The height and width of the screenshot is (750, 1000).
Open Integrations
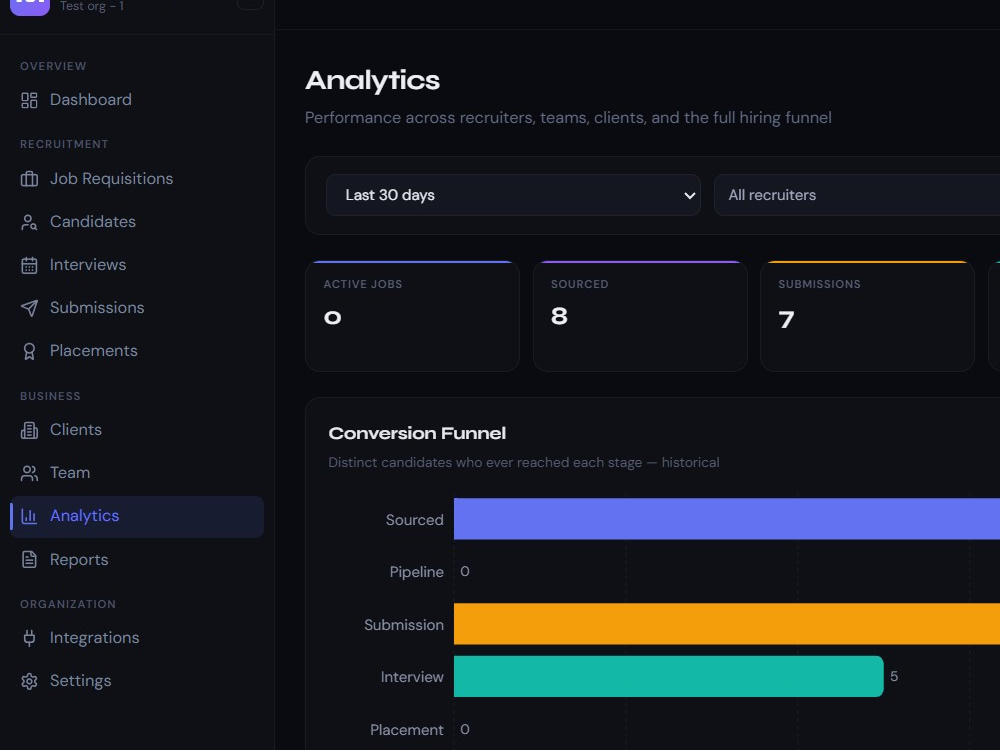(x=137, y=638)
